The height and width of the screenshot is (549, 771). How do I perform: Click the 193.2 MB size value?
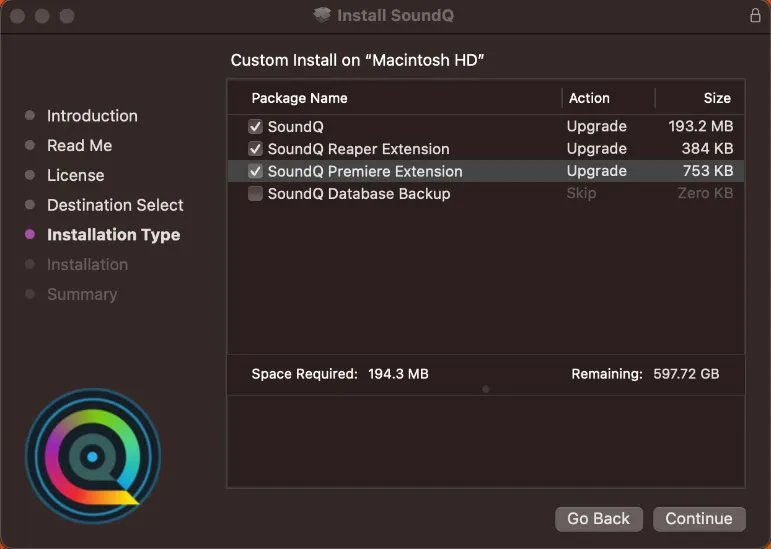tap(700, 126)
